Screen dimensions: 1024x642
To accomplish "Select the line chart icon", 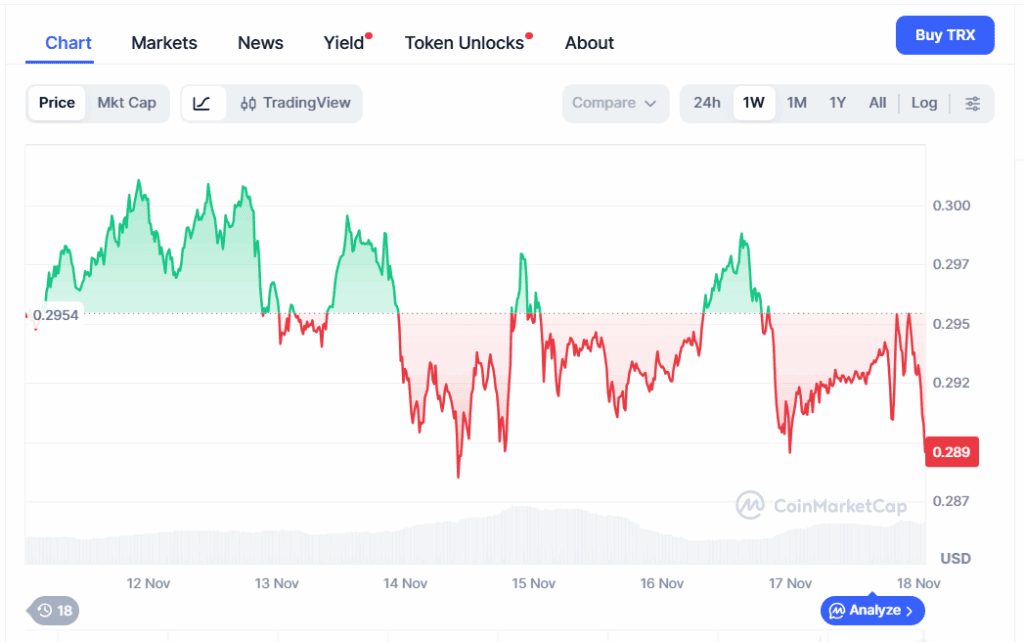I will (x=204, y=103).
